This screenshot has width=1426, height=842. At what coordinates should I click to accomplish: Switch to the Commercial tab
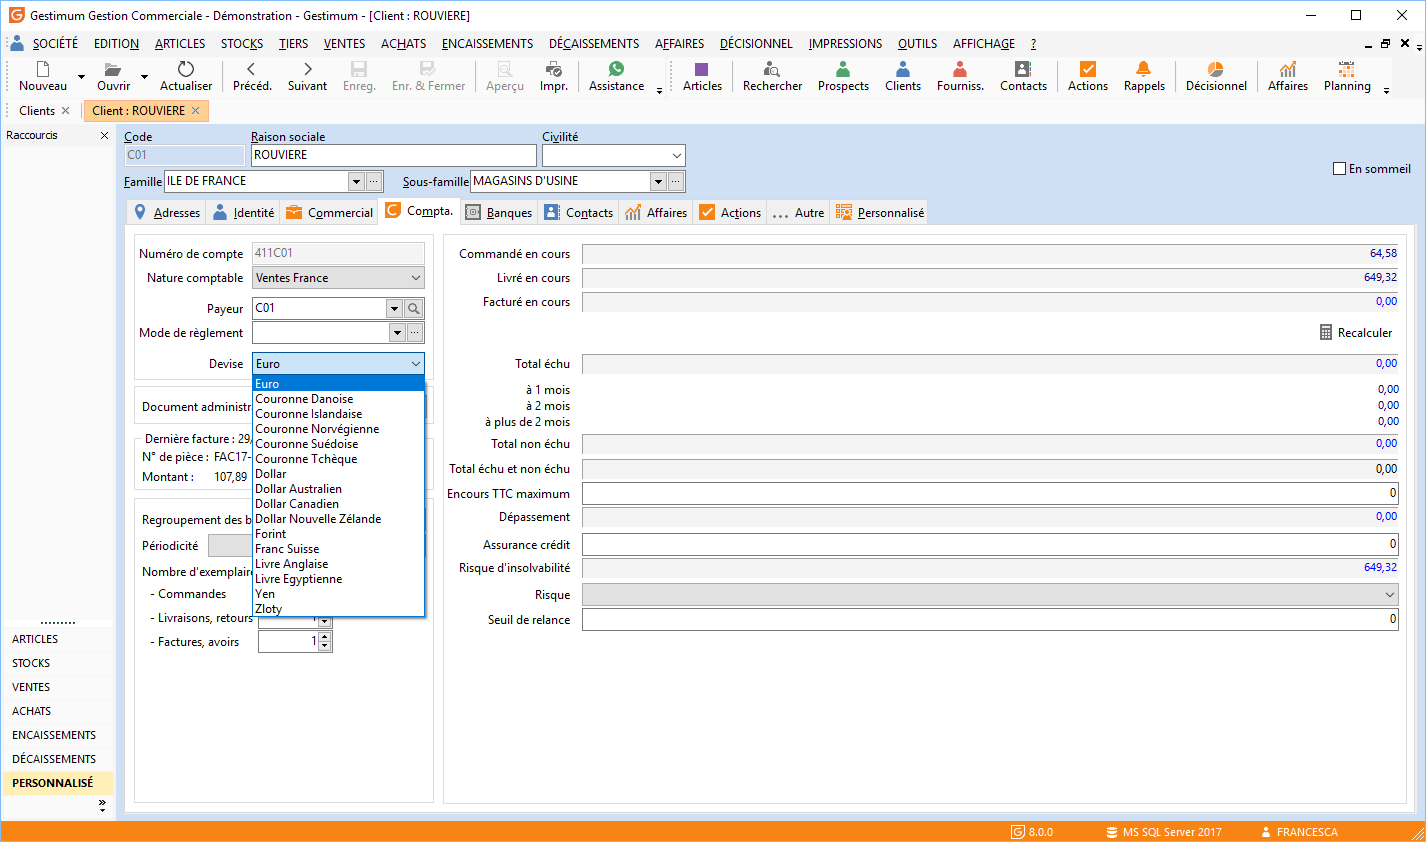tap(329, 212)
